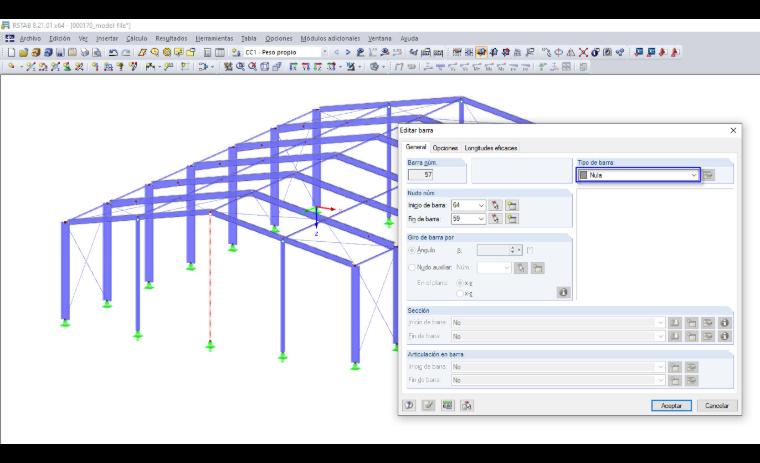This screenshot has width=760, height=463.
Task: Click the info icon on Sección Fin de barra row
Action: point(725,336)
